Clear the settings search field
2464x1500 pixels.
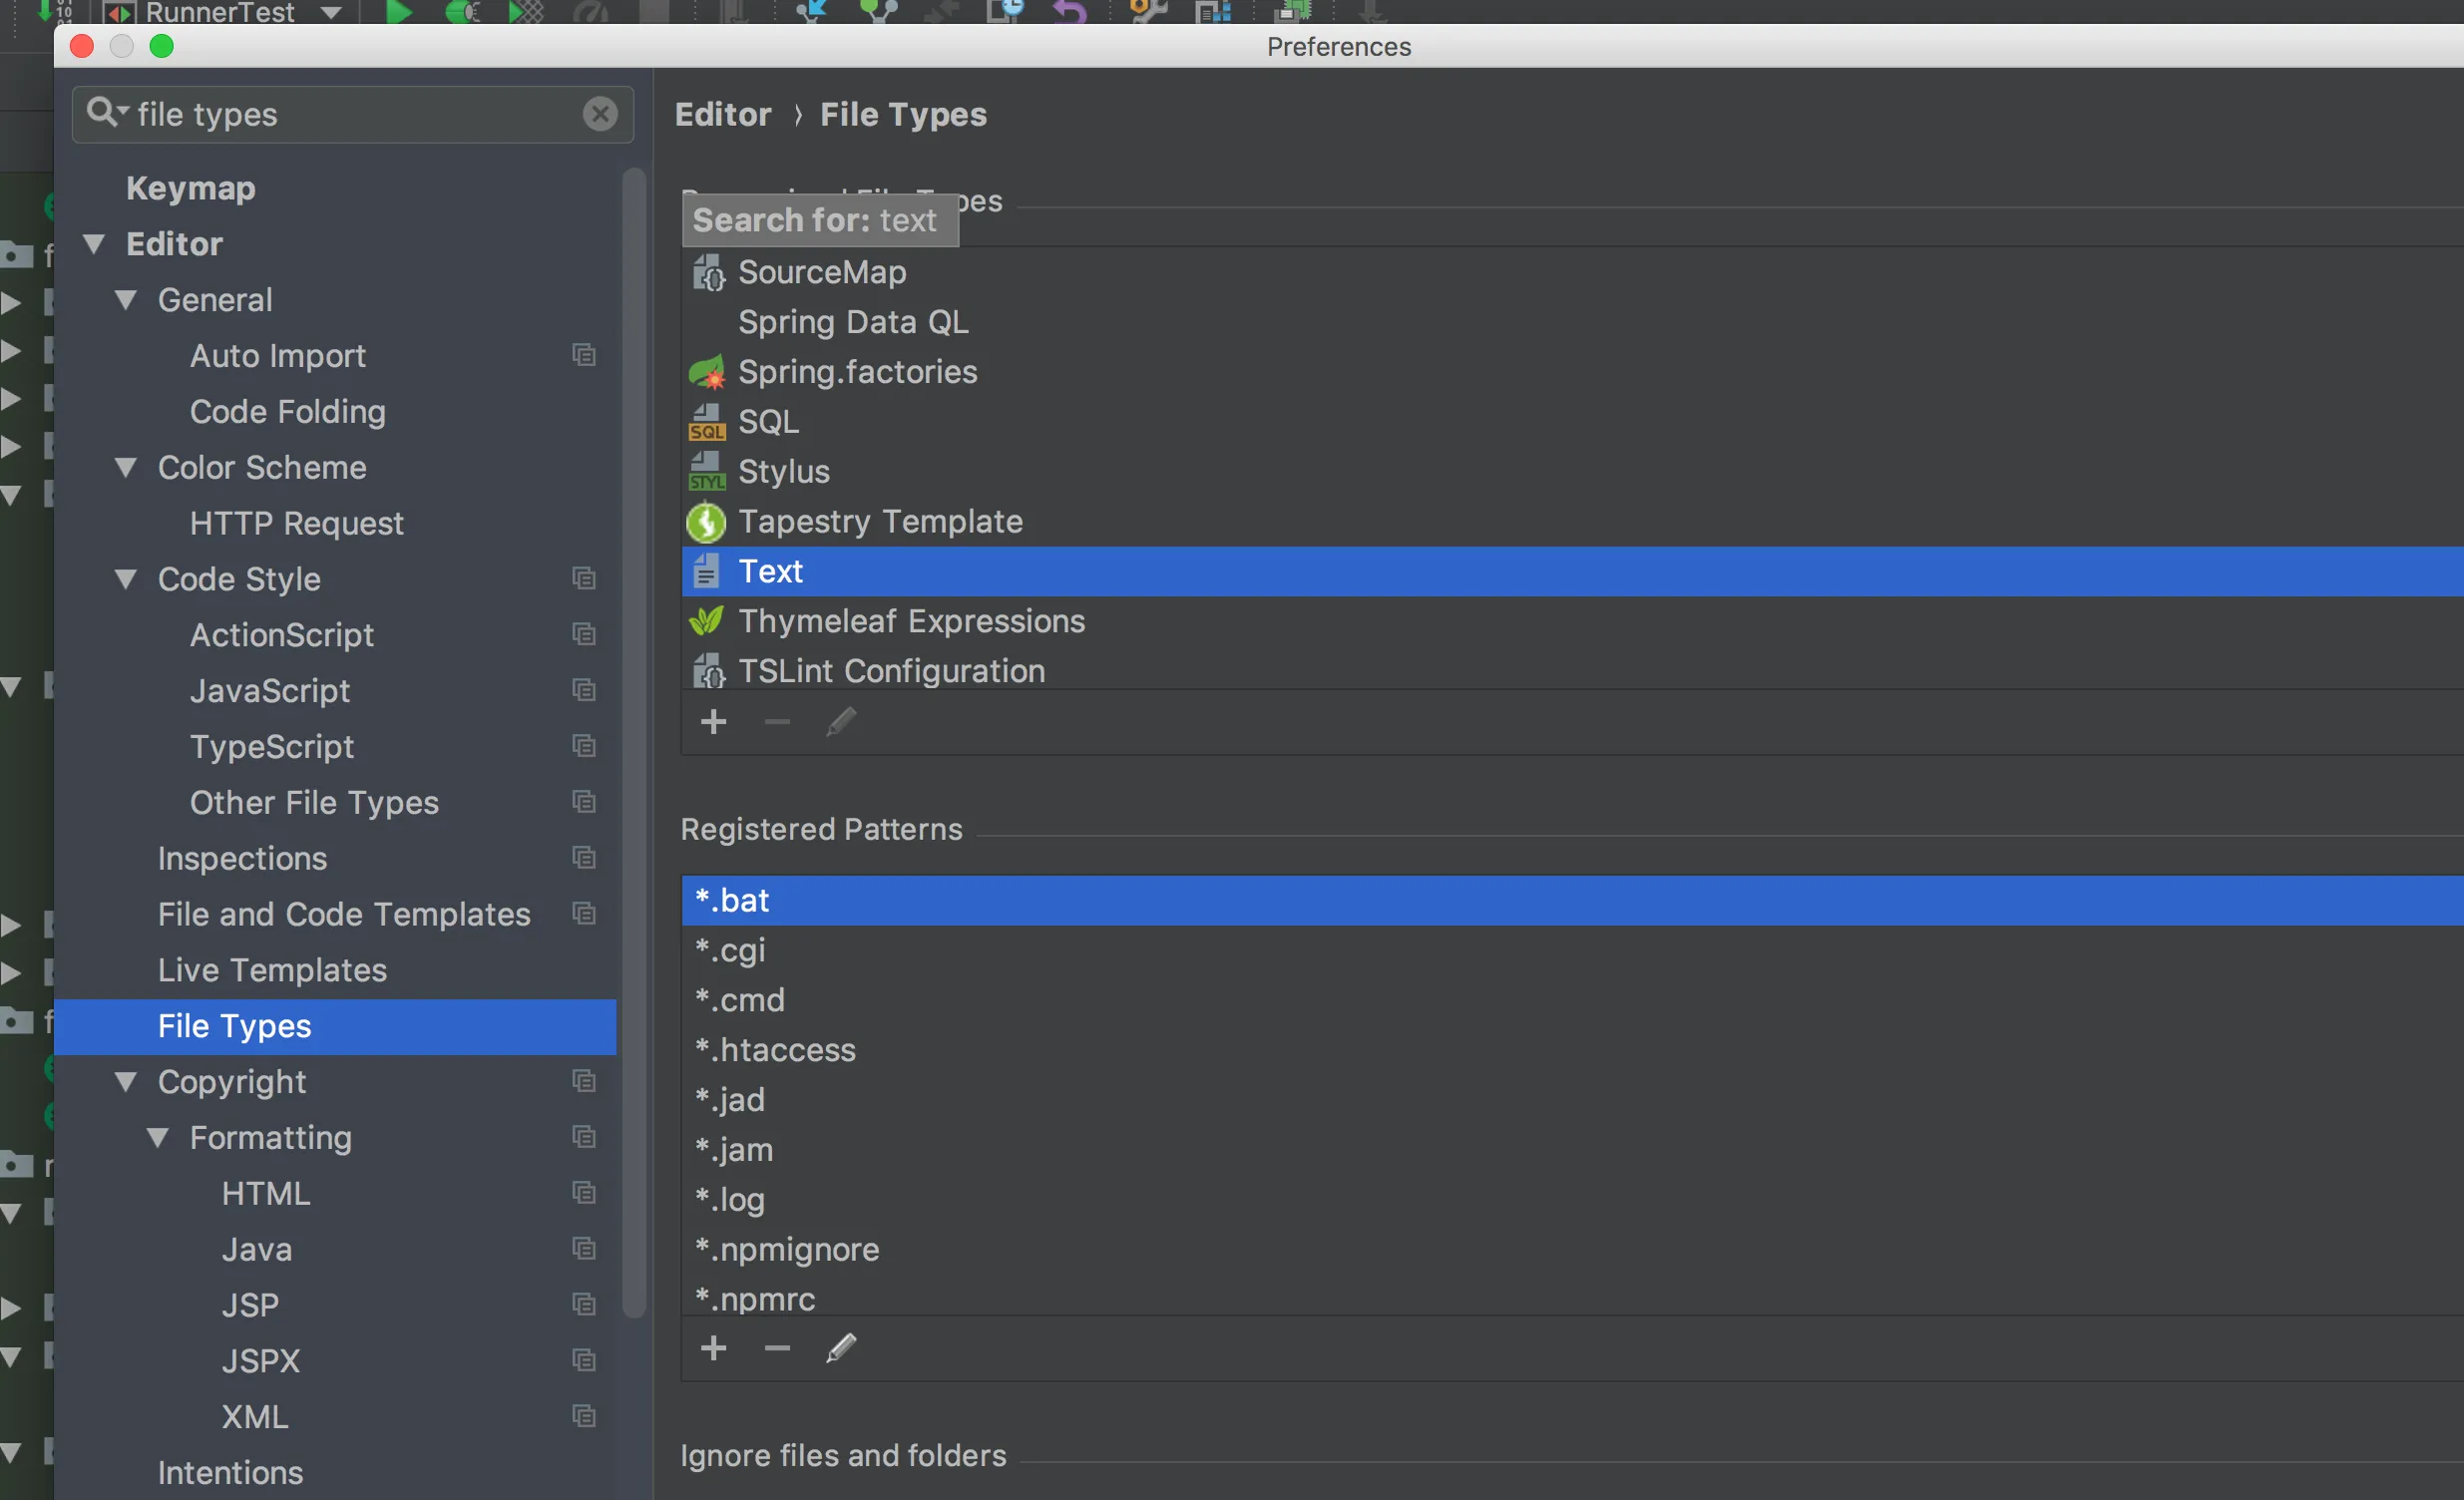(x=600, y=114)
